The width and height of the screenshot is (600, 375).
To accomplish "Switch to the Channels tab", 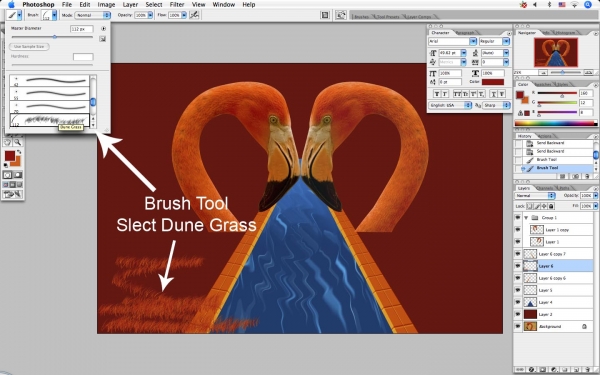I will (545, 188).
